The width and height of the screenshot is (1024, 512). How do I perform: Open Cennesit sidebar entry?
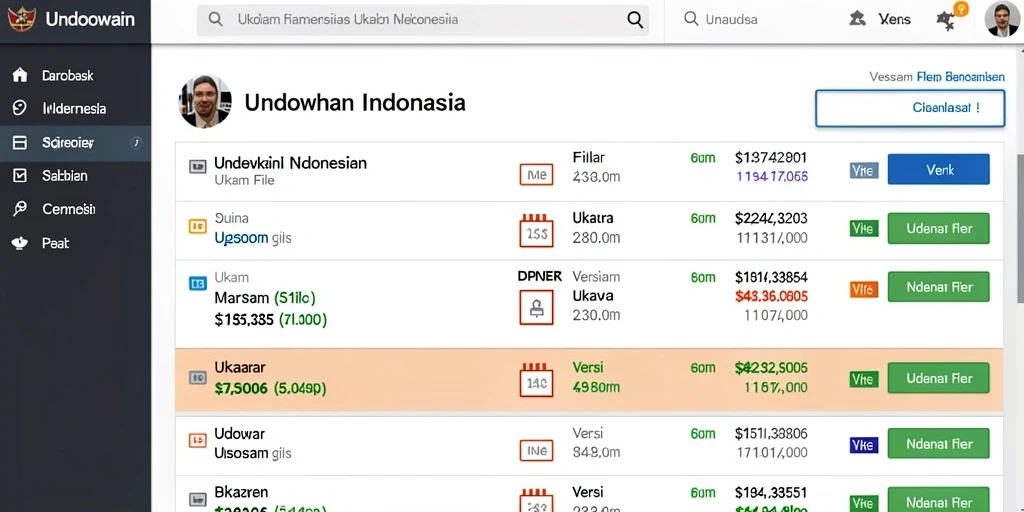(69, 209)
